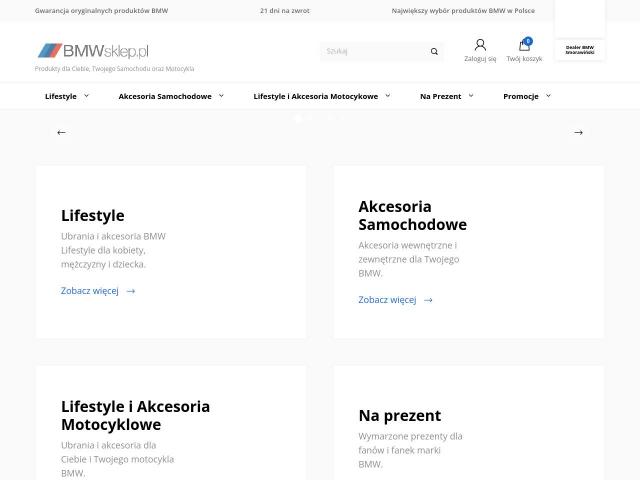Viewport: 640px width, 480px height.
Task: Click Zobacz więcej under Lifestyle
Action: pyautogui.click(x=90, y=291)
